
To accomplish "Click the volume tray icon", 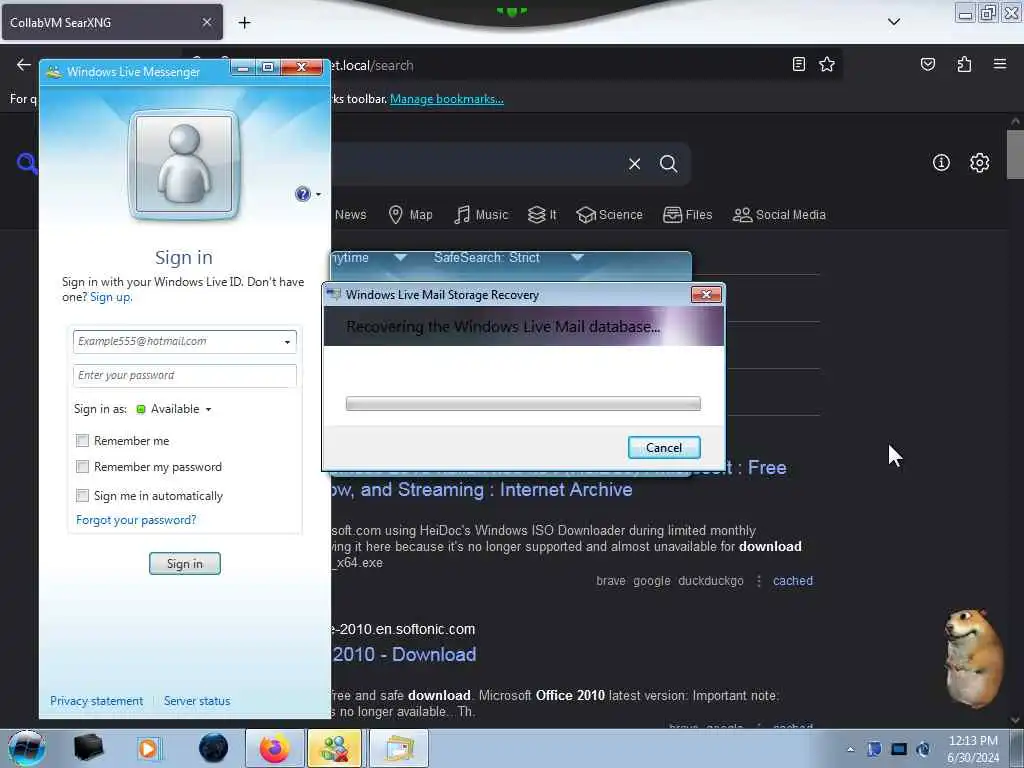I will [x=923, y=749].
